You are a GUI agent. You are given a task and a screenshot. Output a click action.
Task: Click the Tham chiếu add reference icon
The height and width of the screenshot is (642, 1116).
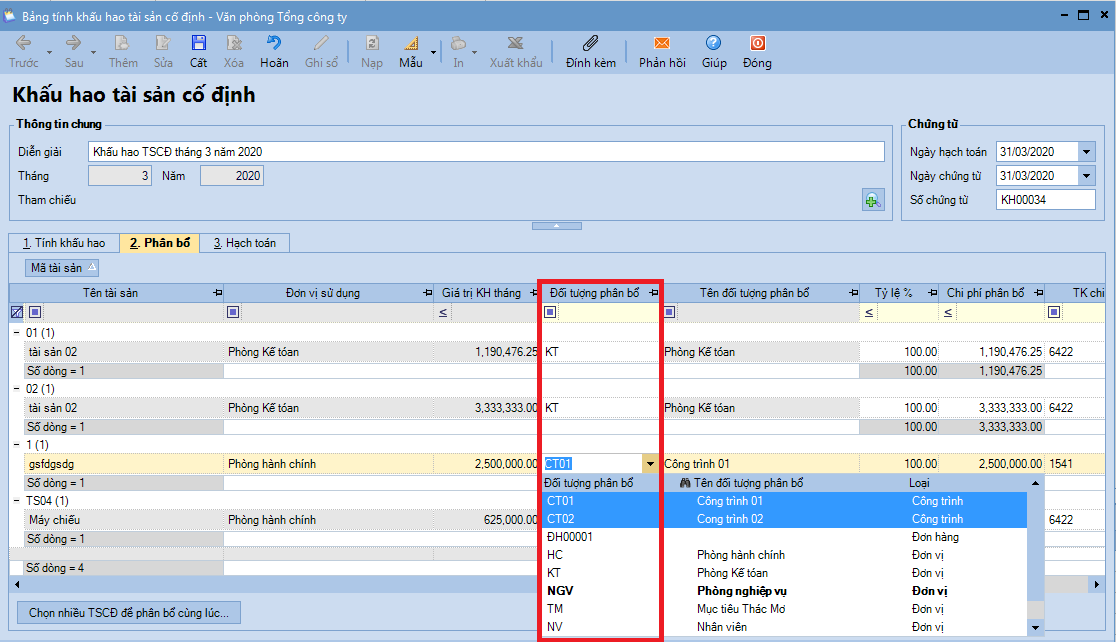click(873, 200)
